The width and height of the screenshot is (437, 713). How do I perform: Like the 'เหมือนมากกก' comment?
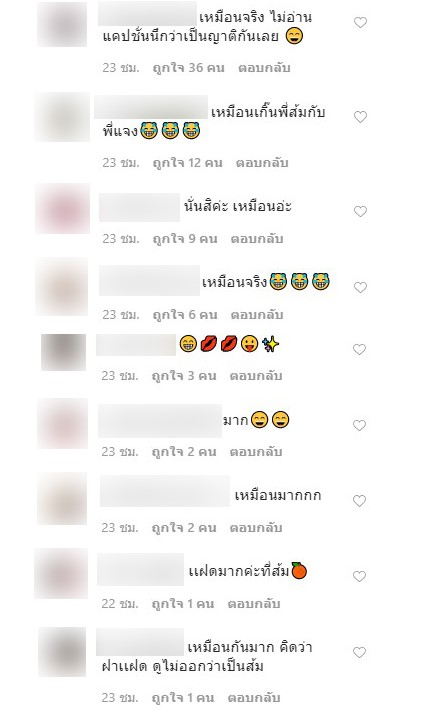[x=359, y=501]
